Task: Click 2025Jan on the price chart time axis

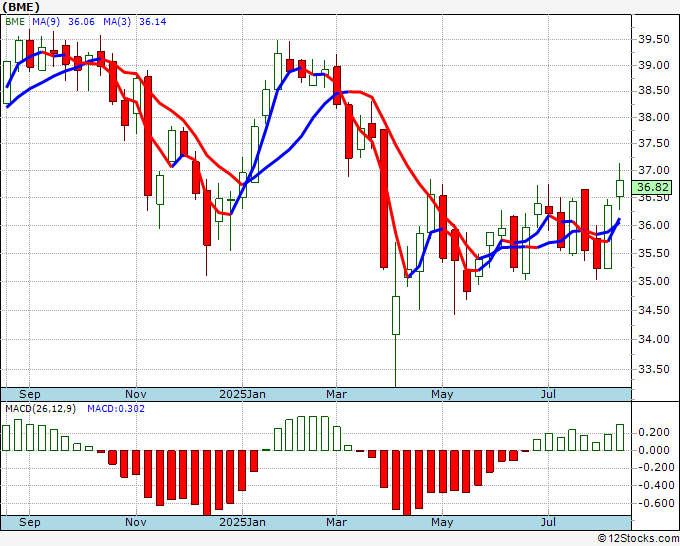Action: coord(242,394)
